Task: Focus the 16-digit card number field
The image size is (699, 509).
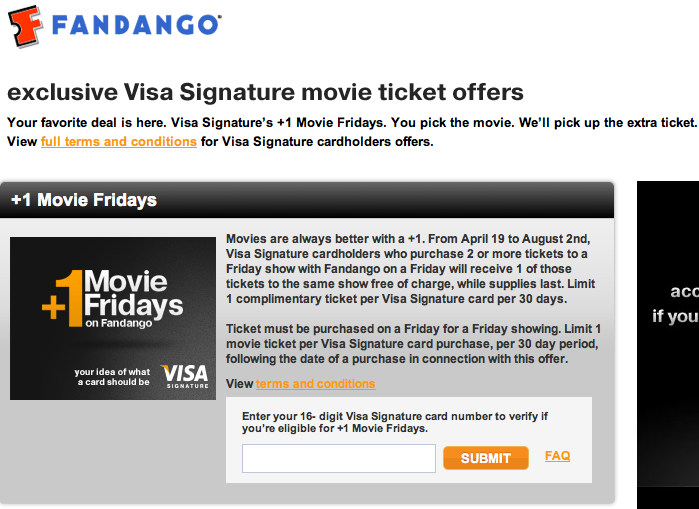Action: tap(339, 458)
